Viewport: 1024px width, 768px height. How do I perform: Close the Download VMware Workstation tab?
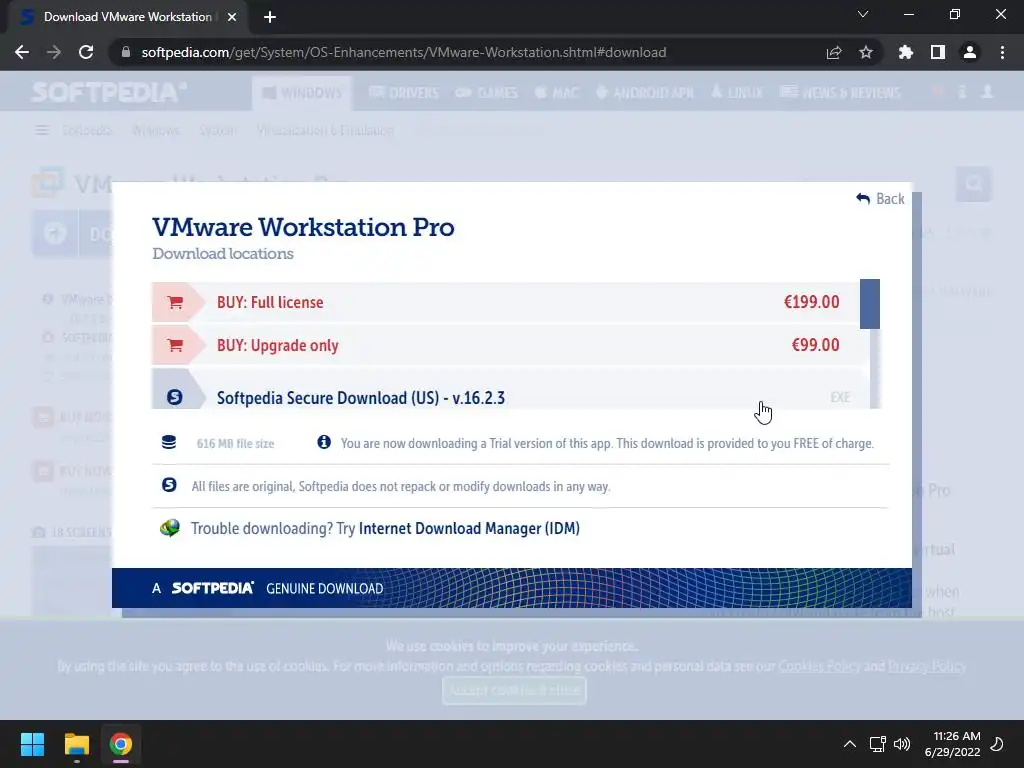click(x=232, y=17)
